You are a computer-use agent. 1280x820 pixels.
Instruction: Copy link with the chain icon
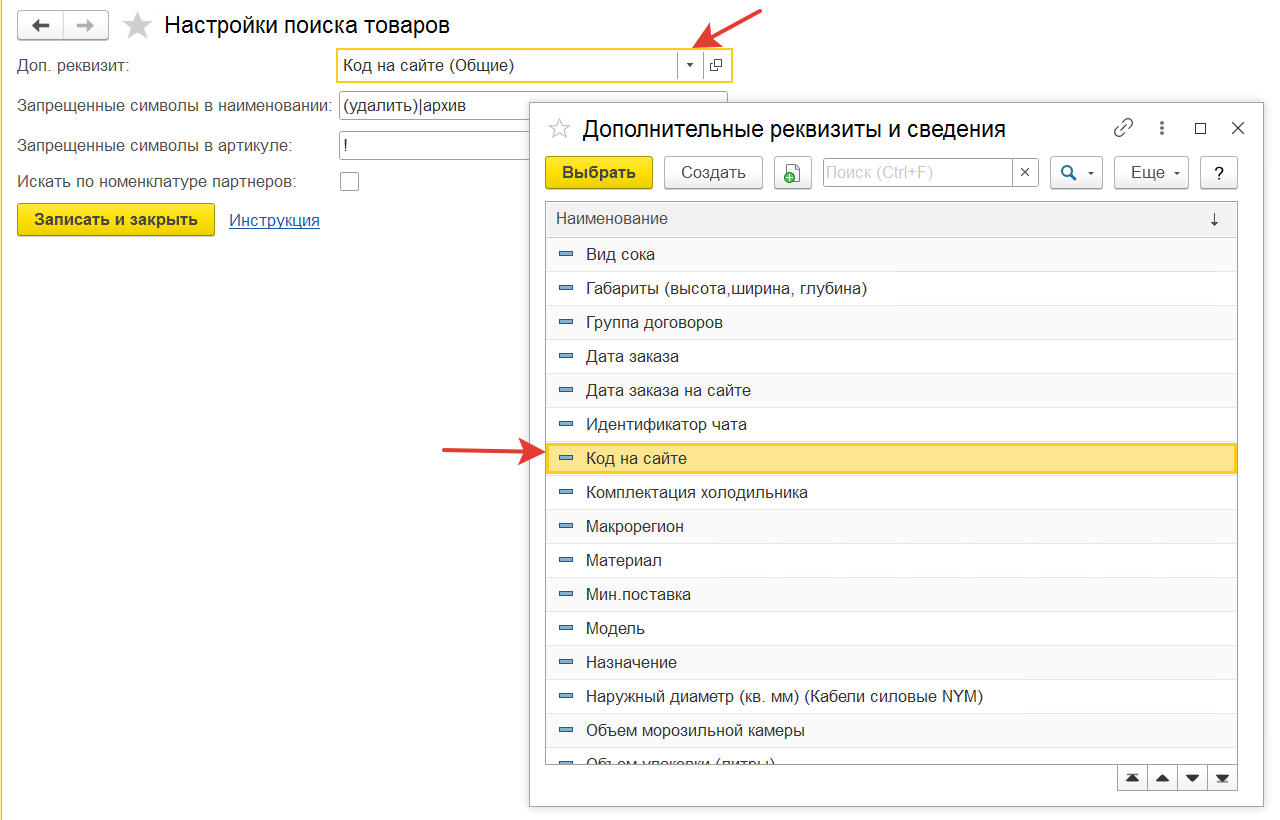pos(1124,128)
